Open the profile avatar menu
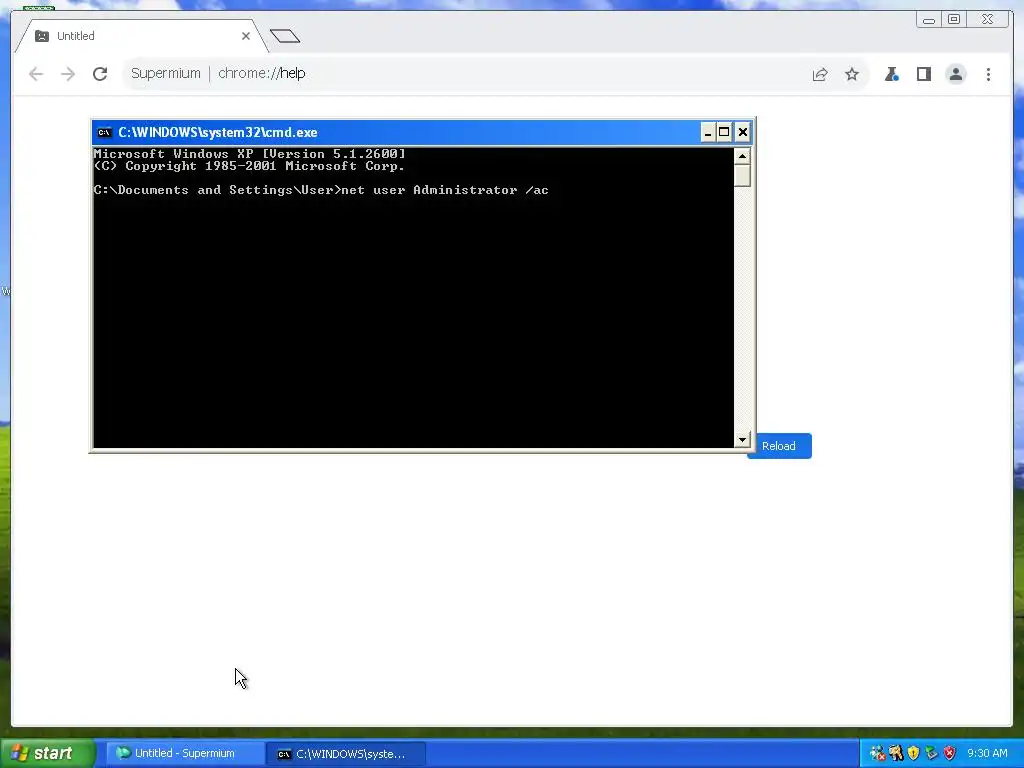This screenshot has height=768, width=1024. [956, 74]
